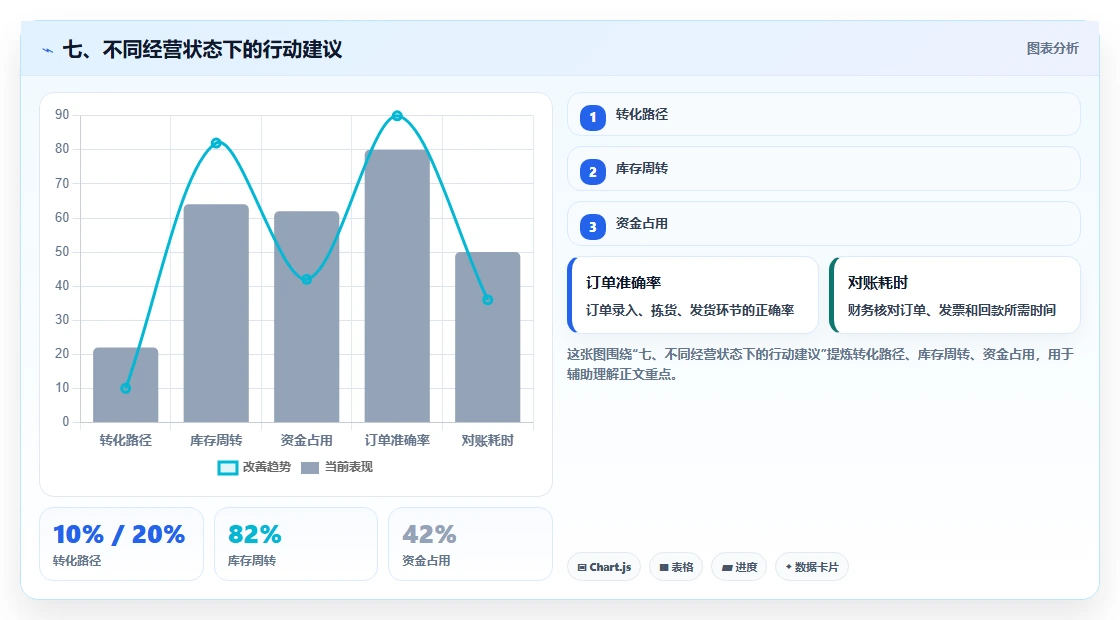Click the 进度 tag text

point(746,567)
